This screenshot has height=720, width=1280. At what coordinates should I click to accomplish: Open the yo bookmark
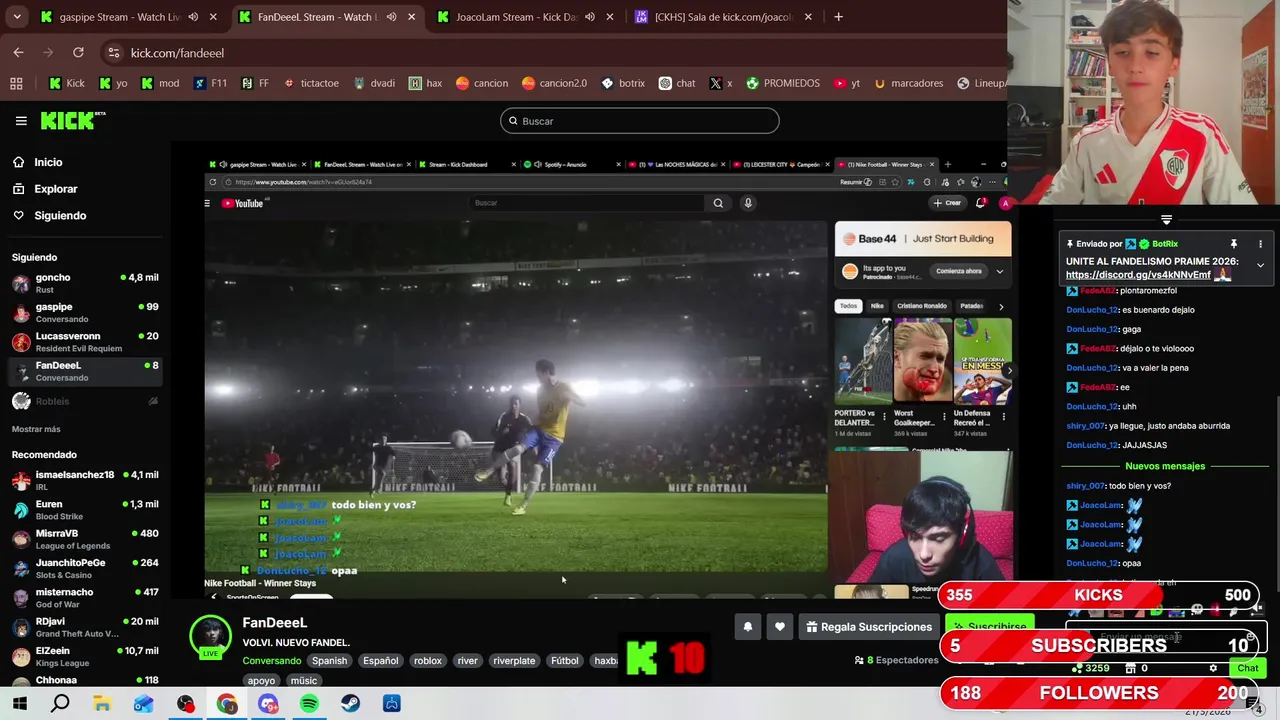coord(113,83)
